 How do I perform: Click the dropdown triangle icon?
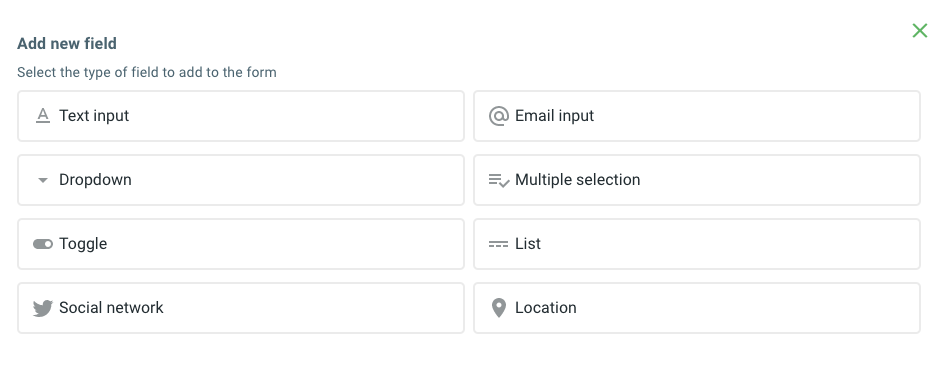tap(42, 180)
